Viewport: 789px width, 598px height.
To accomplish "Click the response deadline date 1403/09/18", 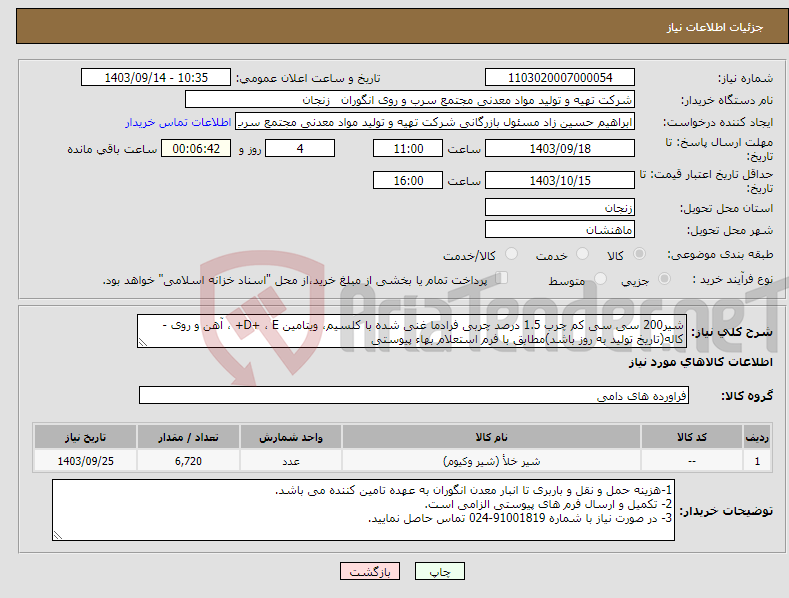I will 560,148.
